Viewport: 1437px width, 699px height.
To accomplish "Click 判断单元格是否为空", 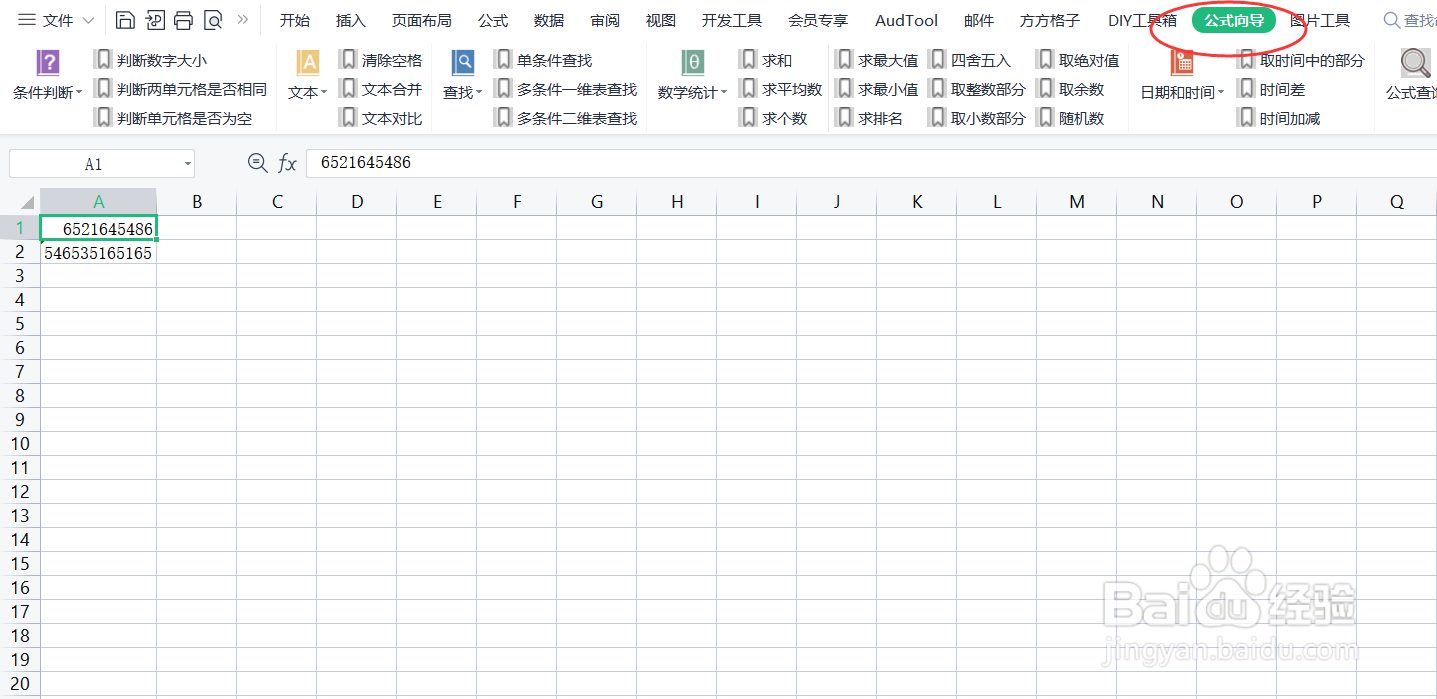I will (173, 118).
